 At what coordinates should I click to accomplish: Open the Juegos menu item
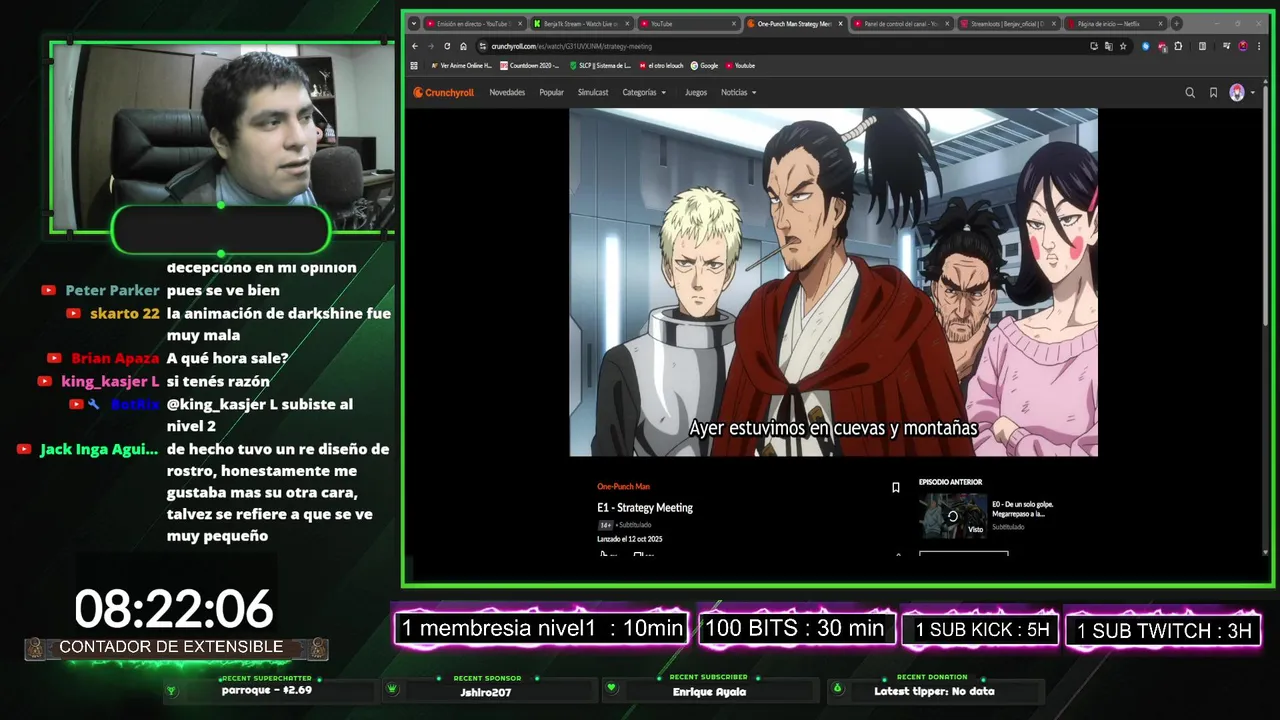coord(696,93)
